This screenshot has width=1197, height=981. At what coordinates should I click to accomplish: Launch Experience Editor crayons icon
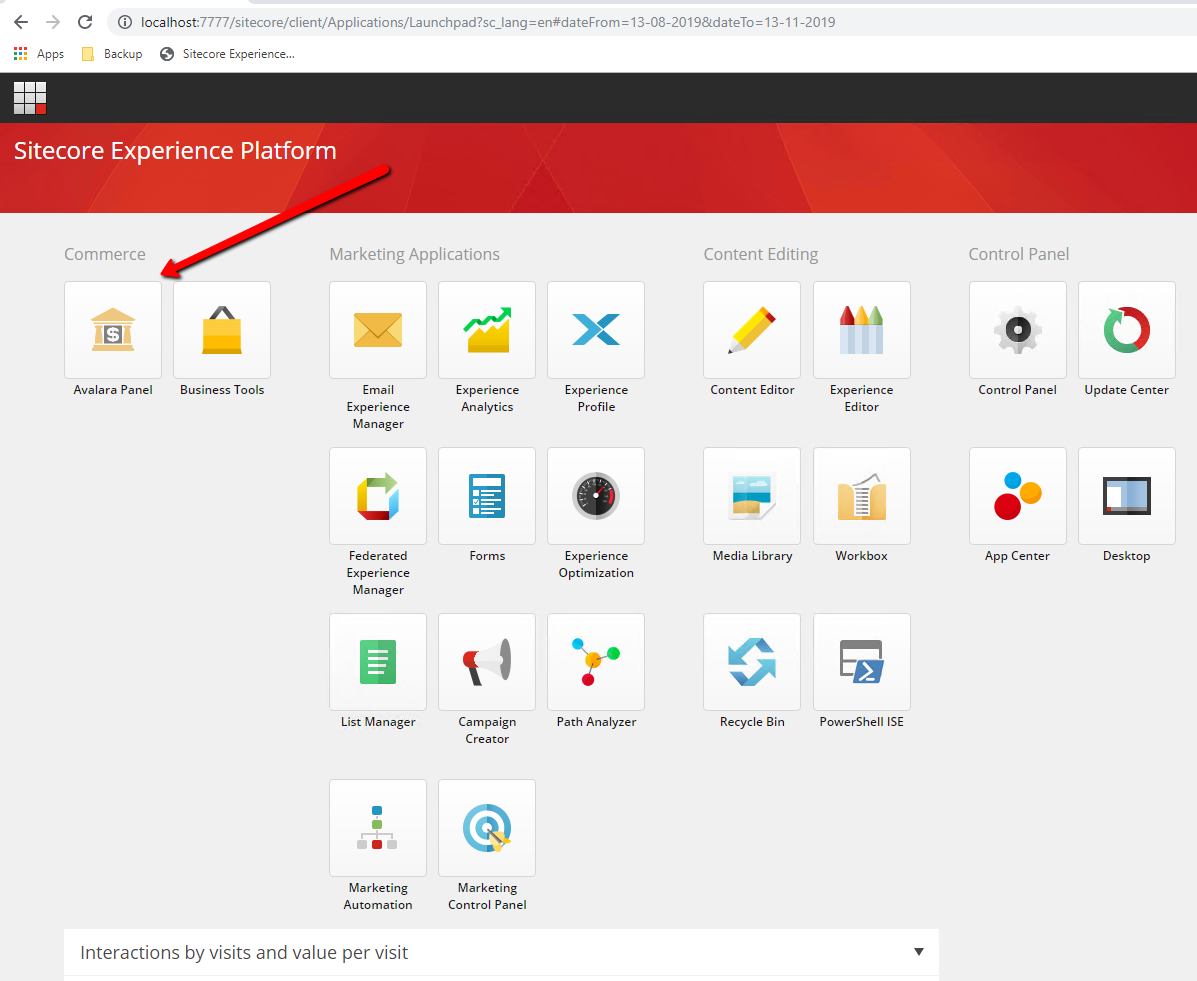click(x=862, y=330)
